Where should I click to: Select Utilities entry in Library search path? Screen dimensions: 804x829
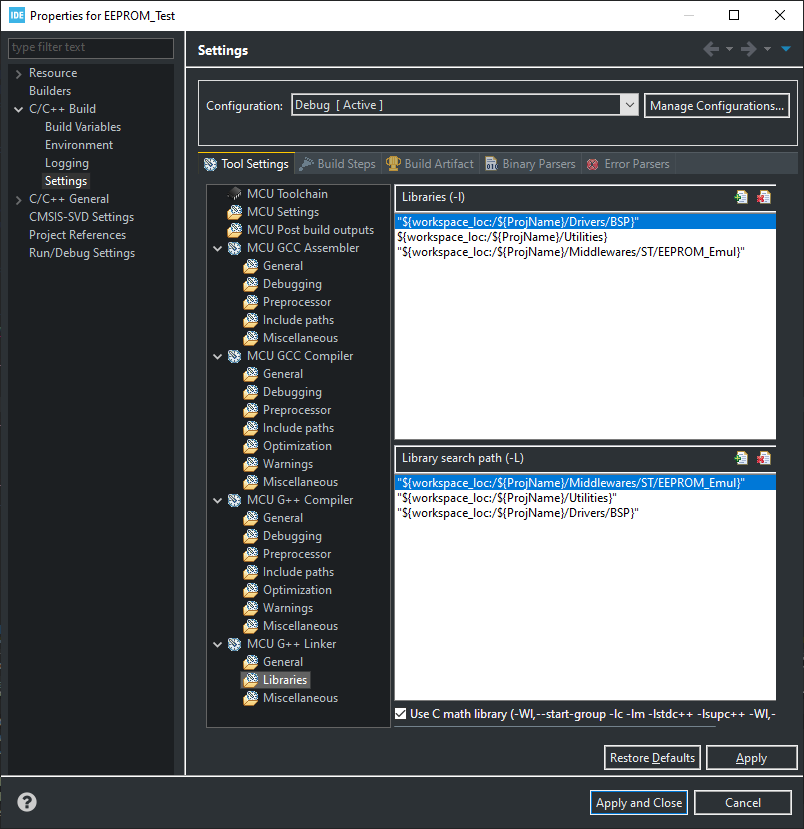[585, 498]
